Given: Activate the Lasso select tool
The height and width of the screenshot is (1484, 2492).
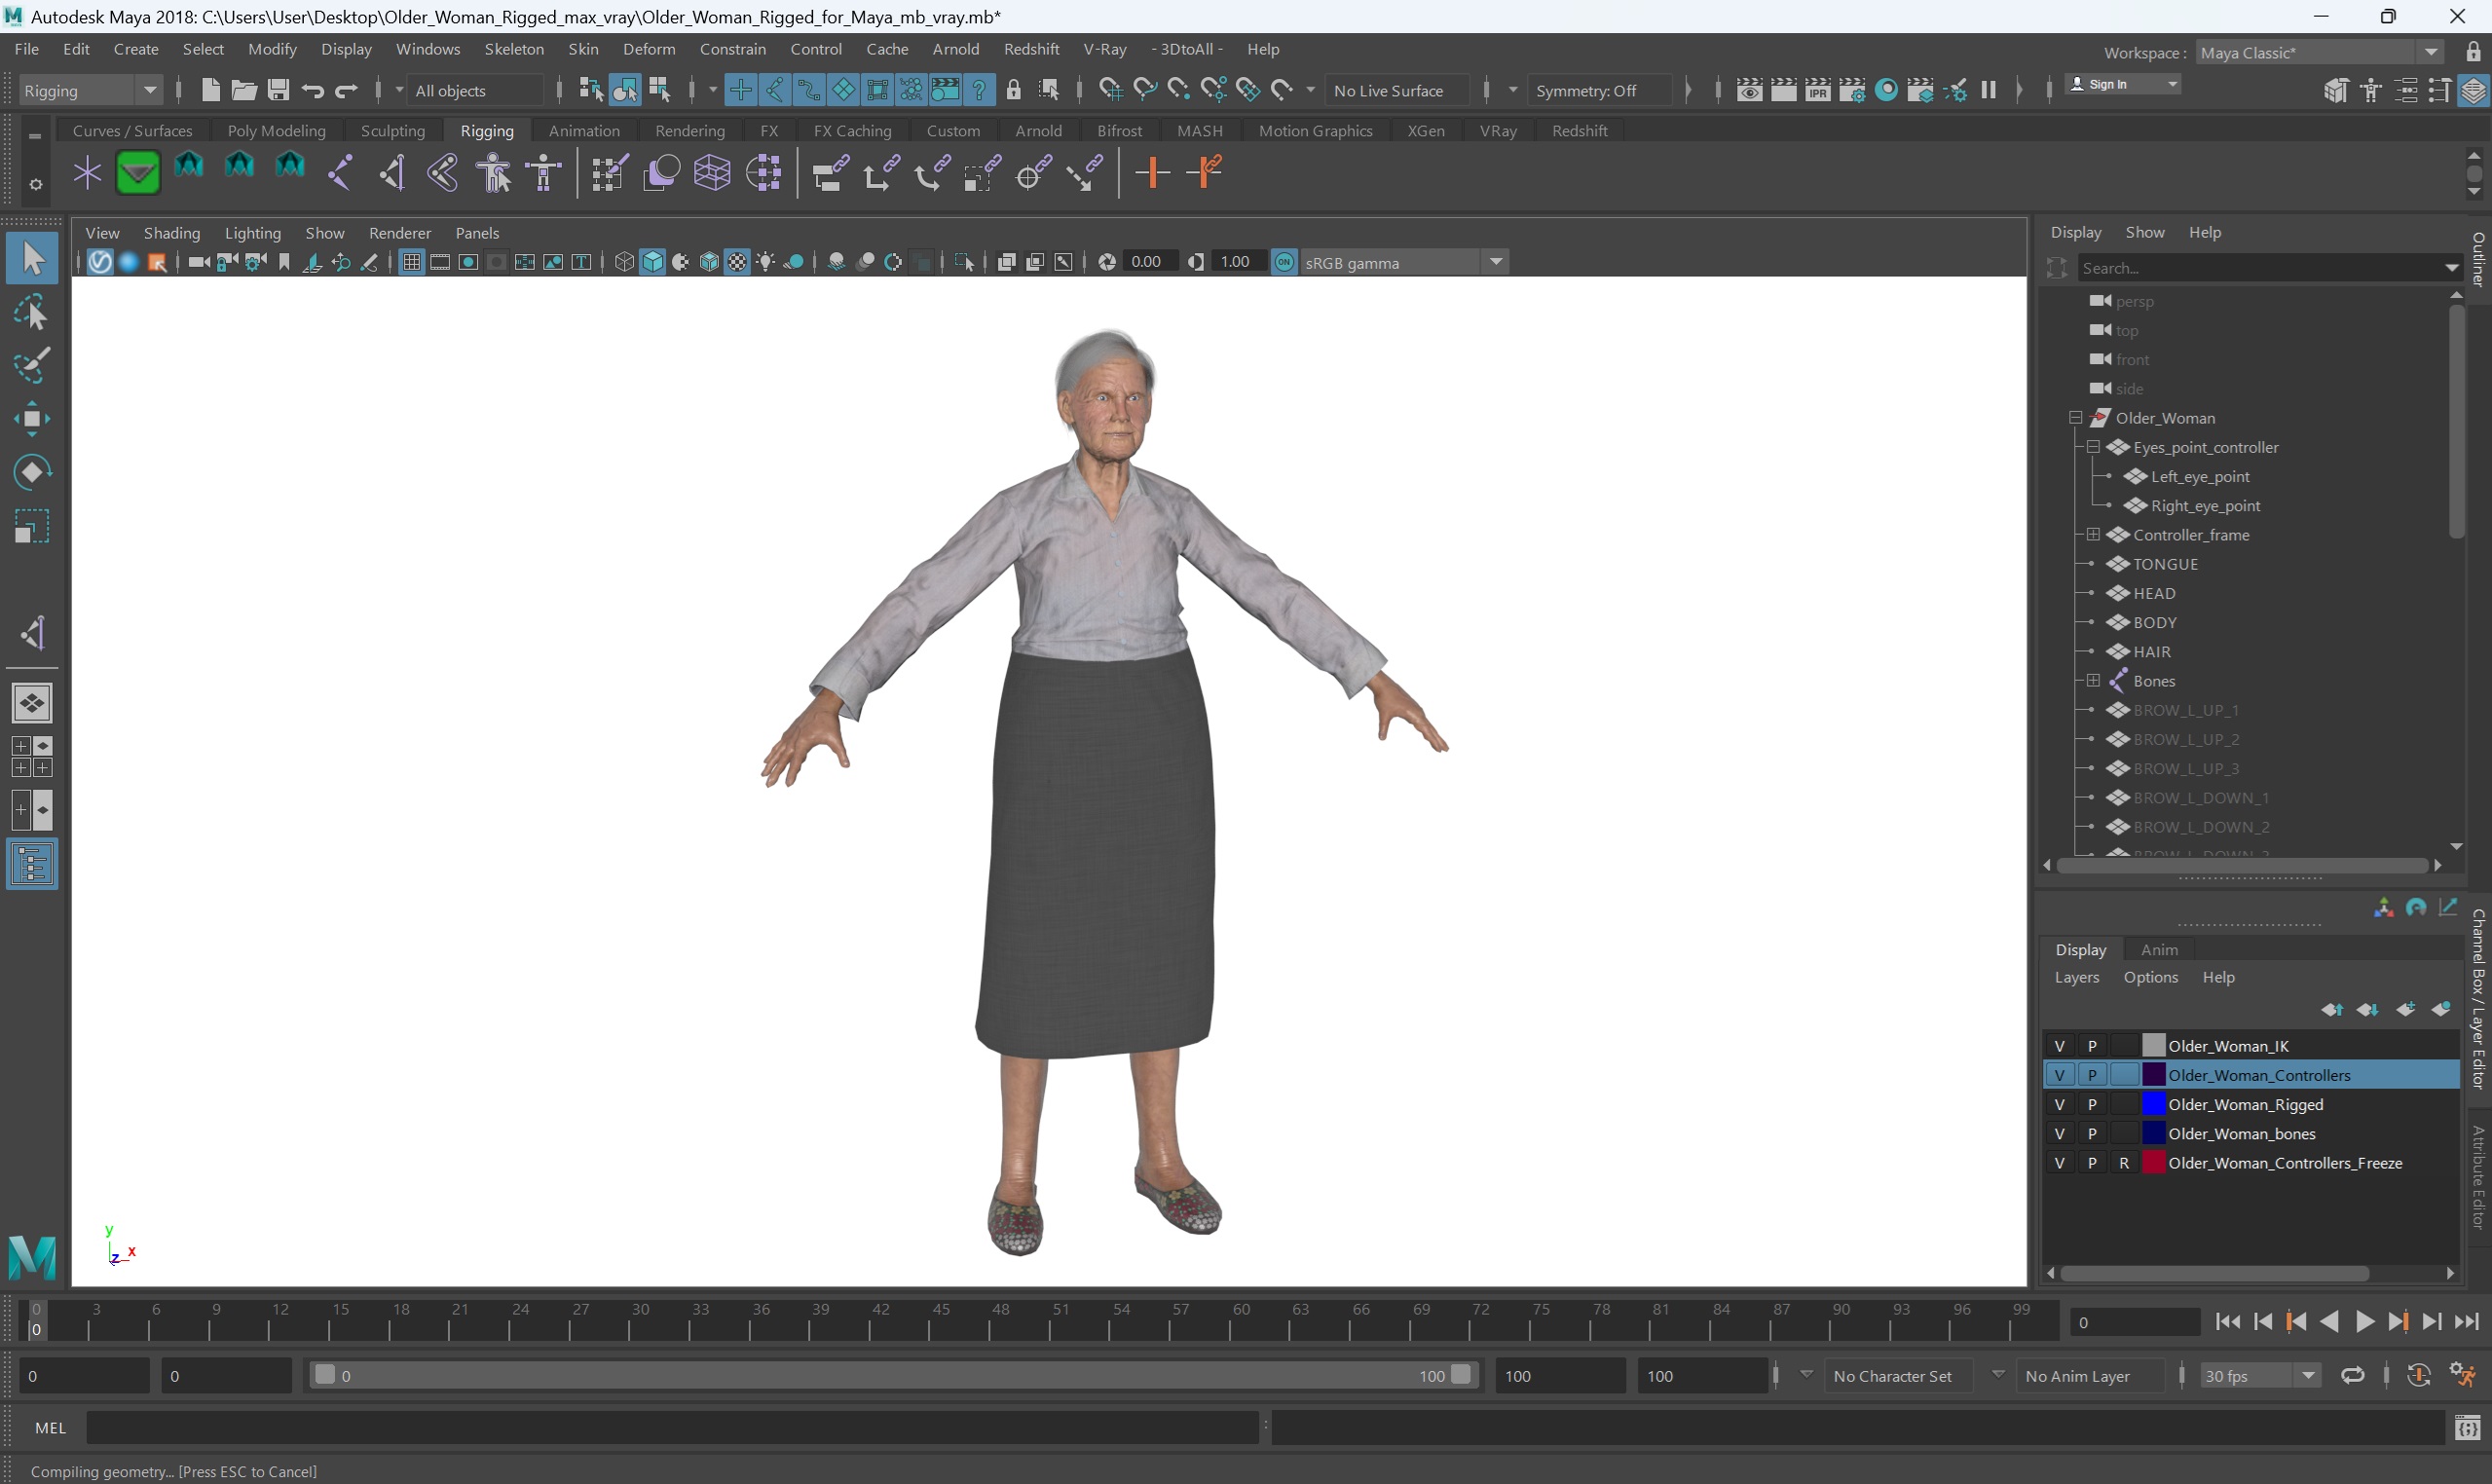Looking at the screenshot, I should point(32,314).
